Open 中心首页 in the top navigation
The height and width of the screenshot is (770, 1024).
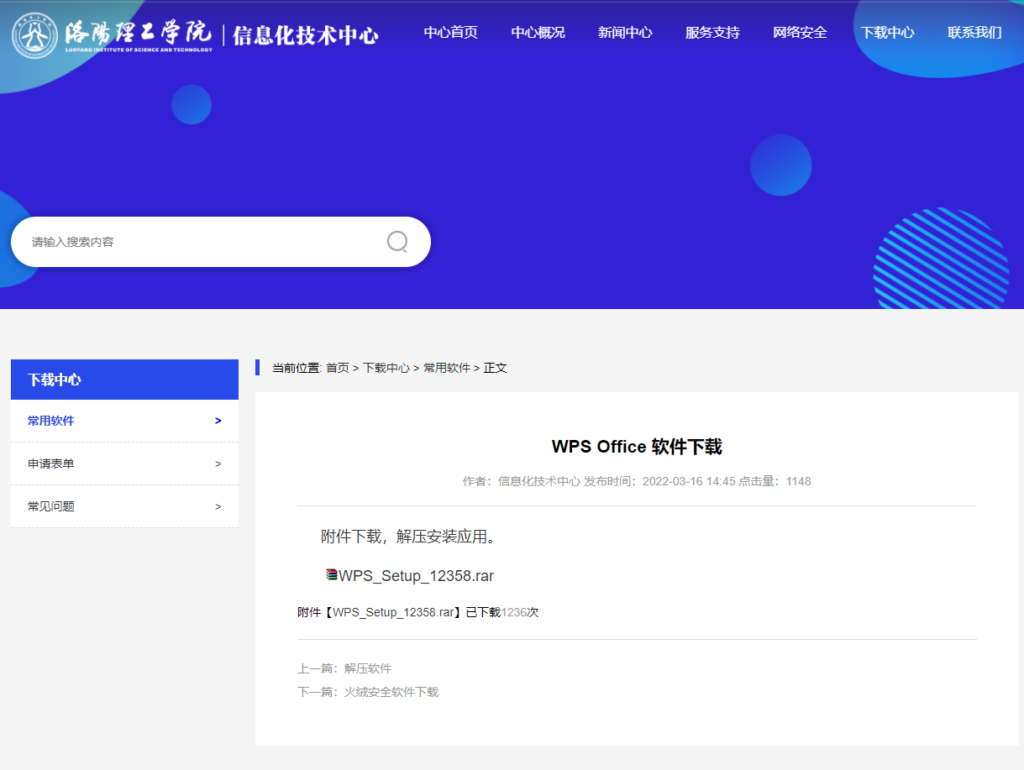tap(451, 33)
